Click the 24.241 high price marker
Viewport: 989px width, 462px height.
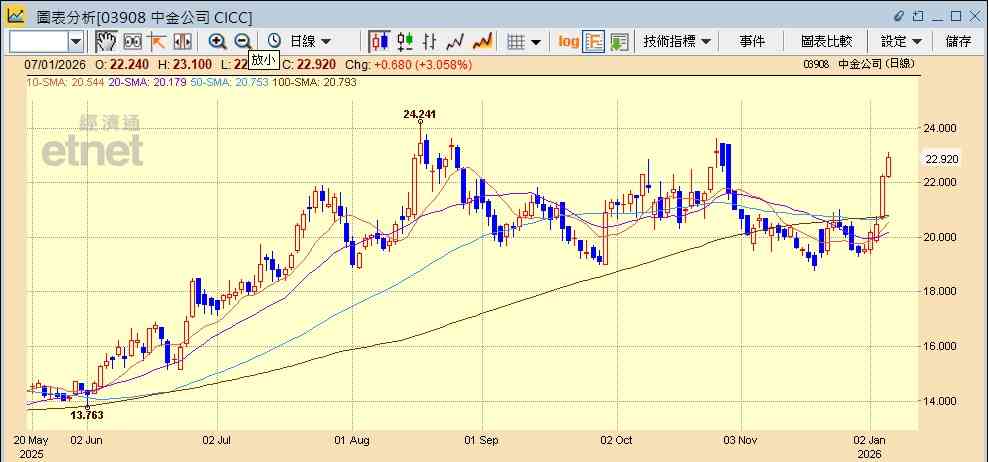point(419,114)
